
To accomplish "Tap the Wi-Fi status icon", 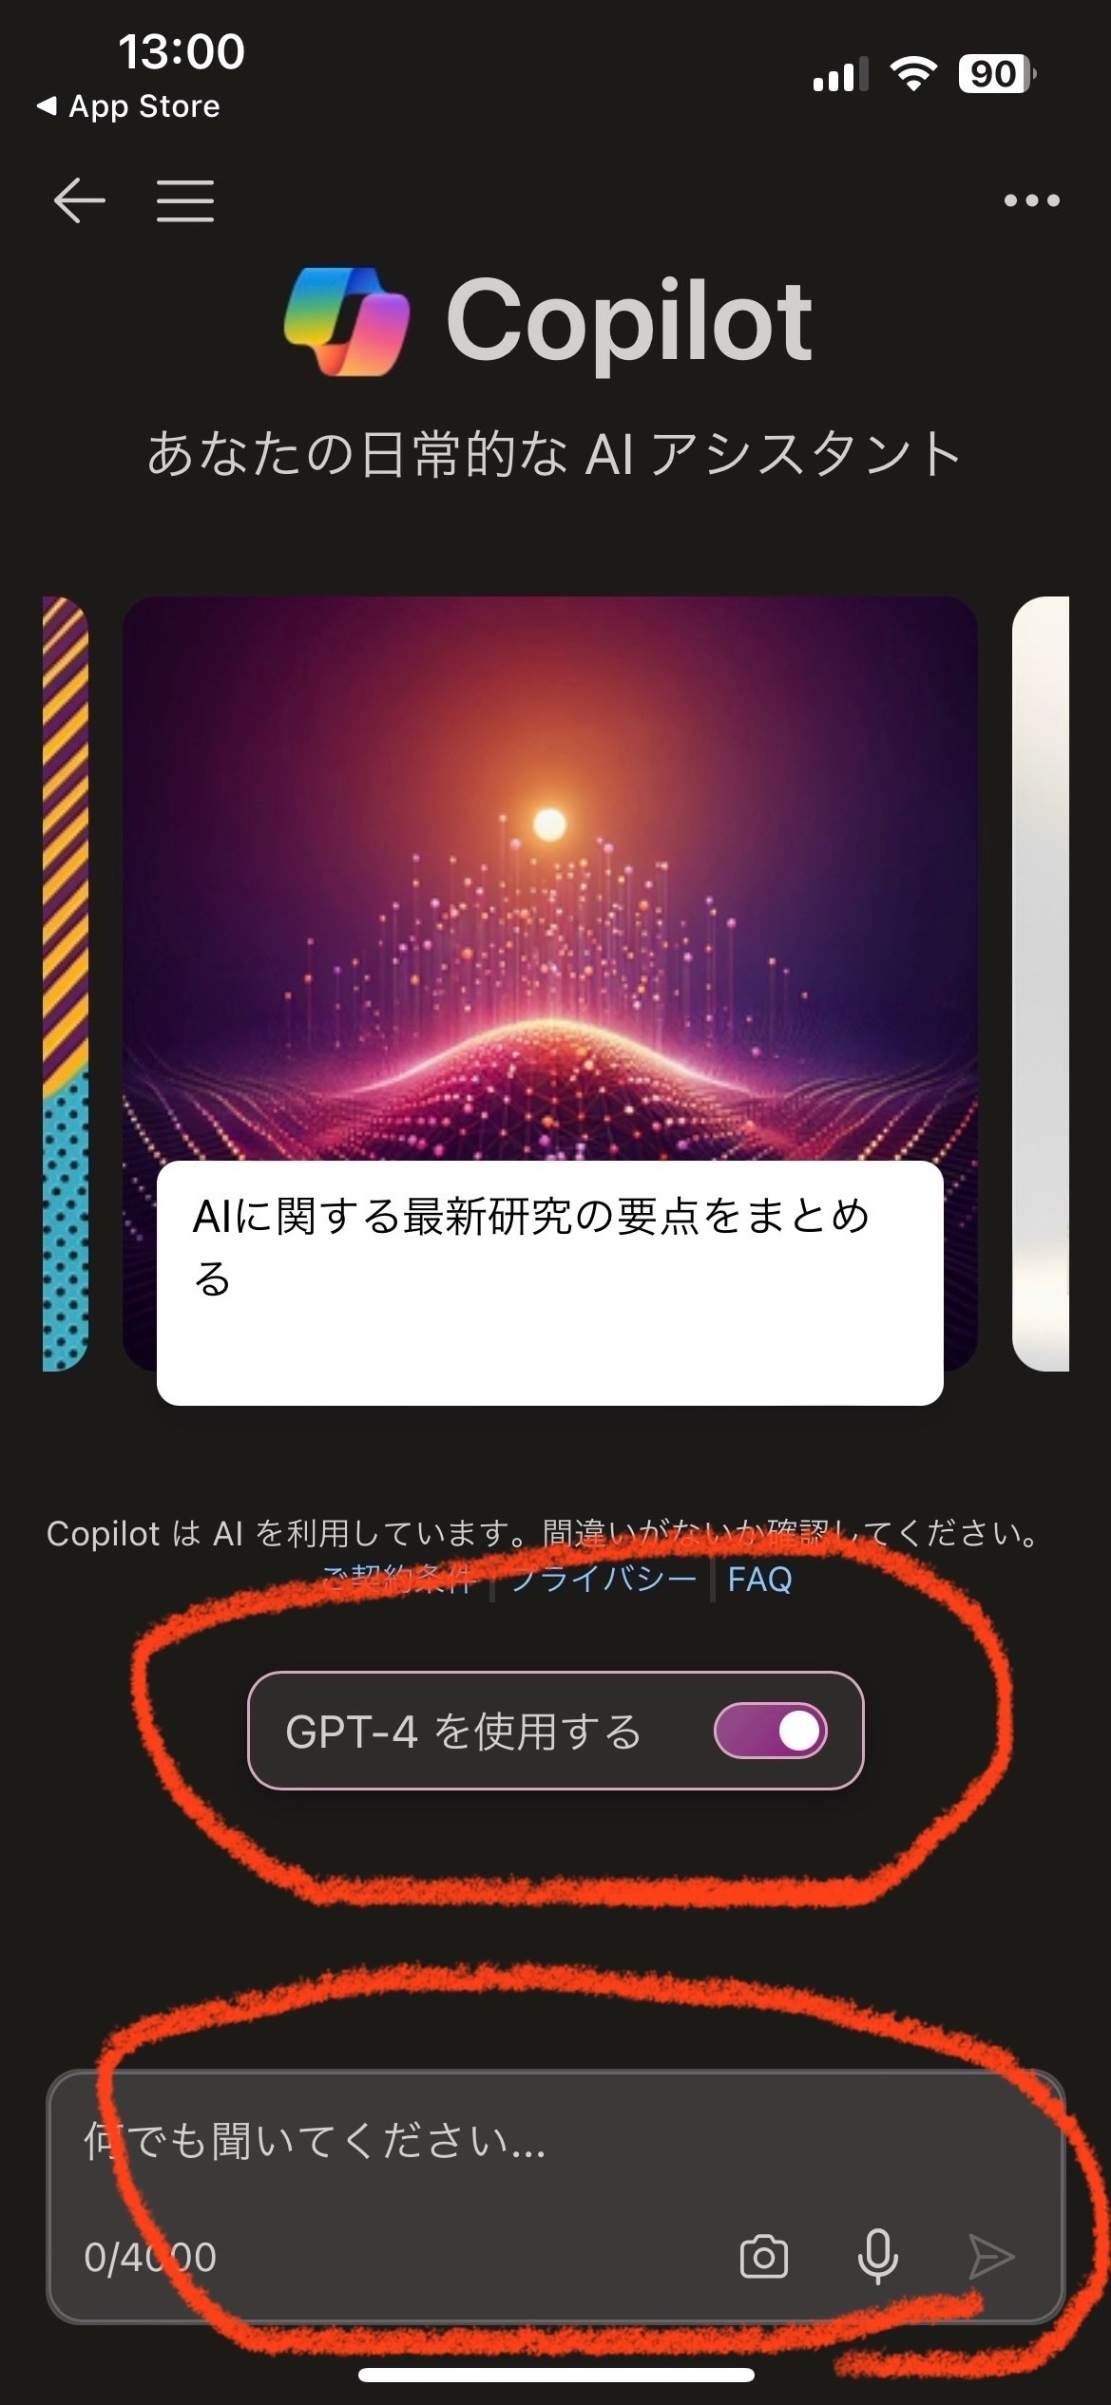I will click(x=913, y=74).
